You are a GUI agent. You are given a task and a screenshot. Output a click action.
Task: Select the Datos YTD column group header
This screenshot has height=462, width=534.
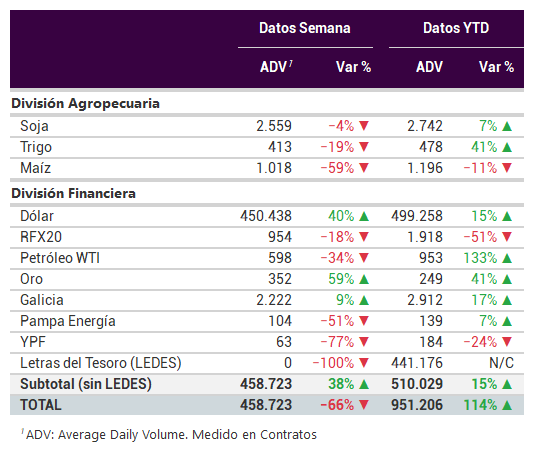(x=456, y=28)
